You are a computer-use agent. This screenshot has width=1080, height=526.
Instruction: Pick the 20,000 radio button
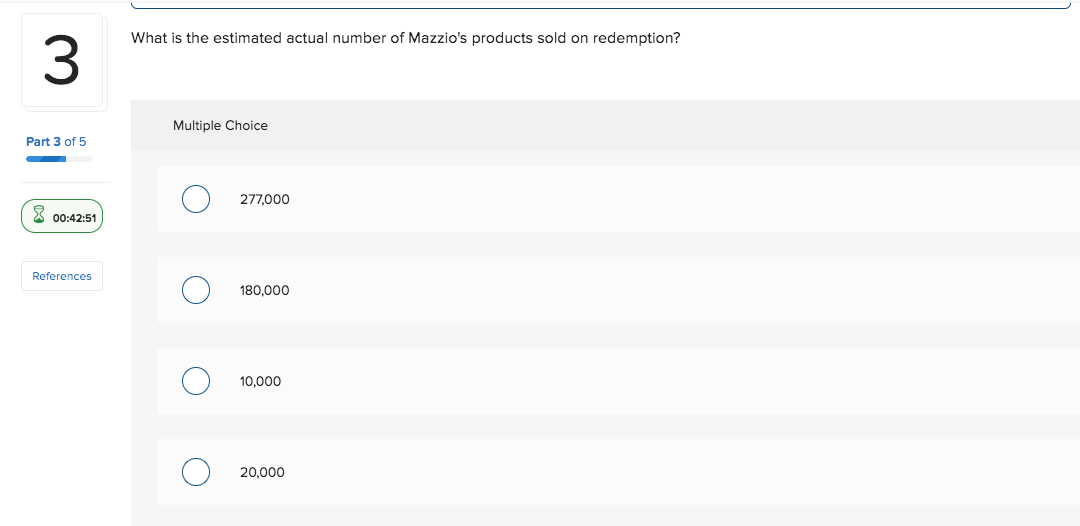point(196,472)
